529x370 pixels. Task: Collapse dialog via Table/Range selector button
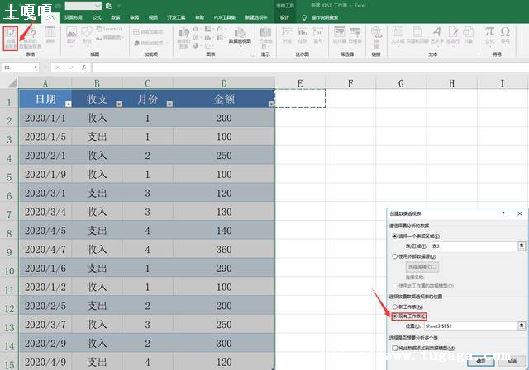[522, 246]
